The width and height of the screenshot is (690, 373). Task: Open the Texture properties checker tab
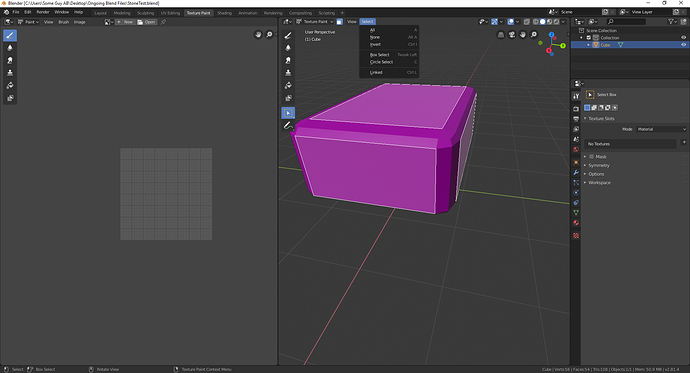coord(576,236)
